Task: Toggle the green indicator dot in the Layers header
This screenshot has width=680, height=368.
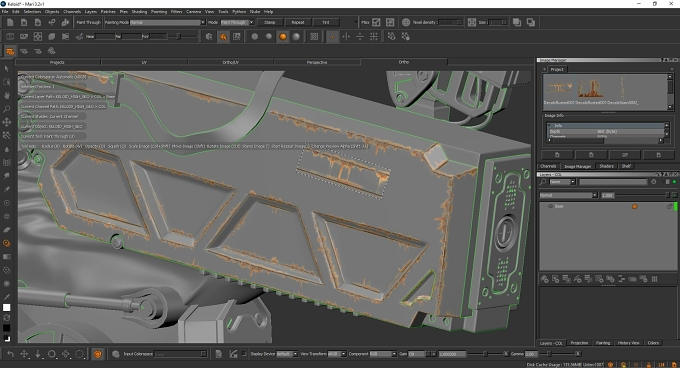Action: pyautogui.click(x=674, y=182)
